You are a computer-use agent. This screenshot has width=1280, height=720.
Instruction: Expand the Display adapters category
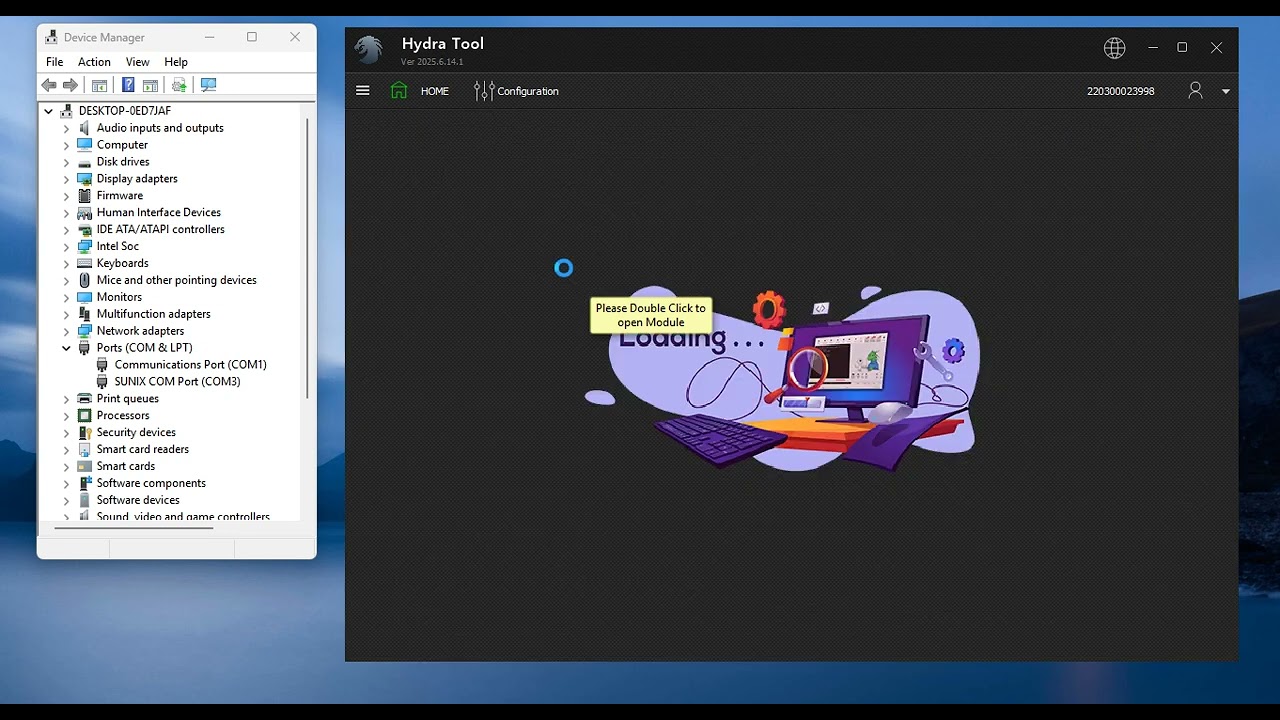[66, 179]
